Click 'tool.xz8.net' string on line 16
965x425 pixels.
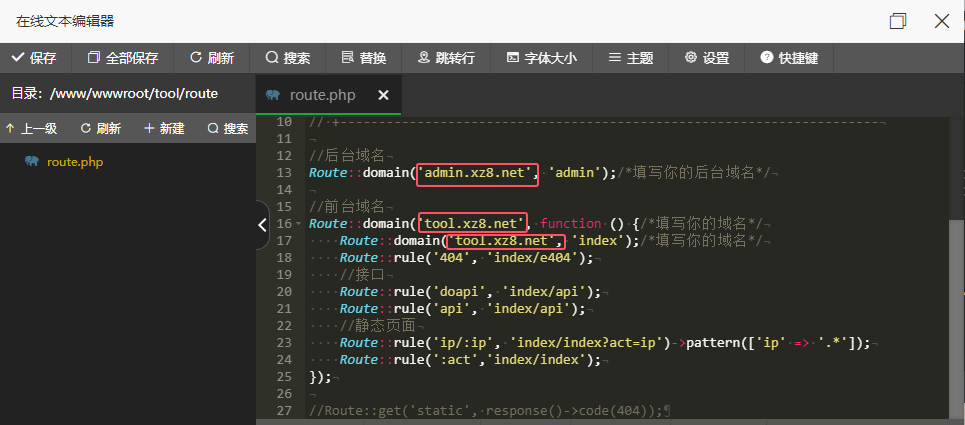(x=472, y=223)
